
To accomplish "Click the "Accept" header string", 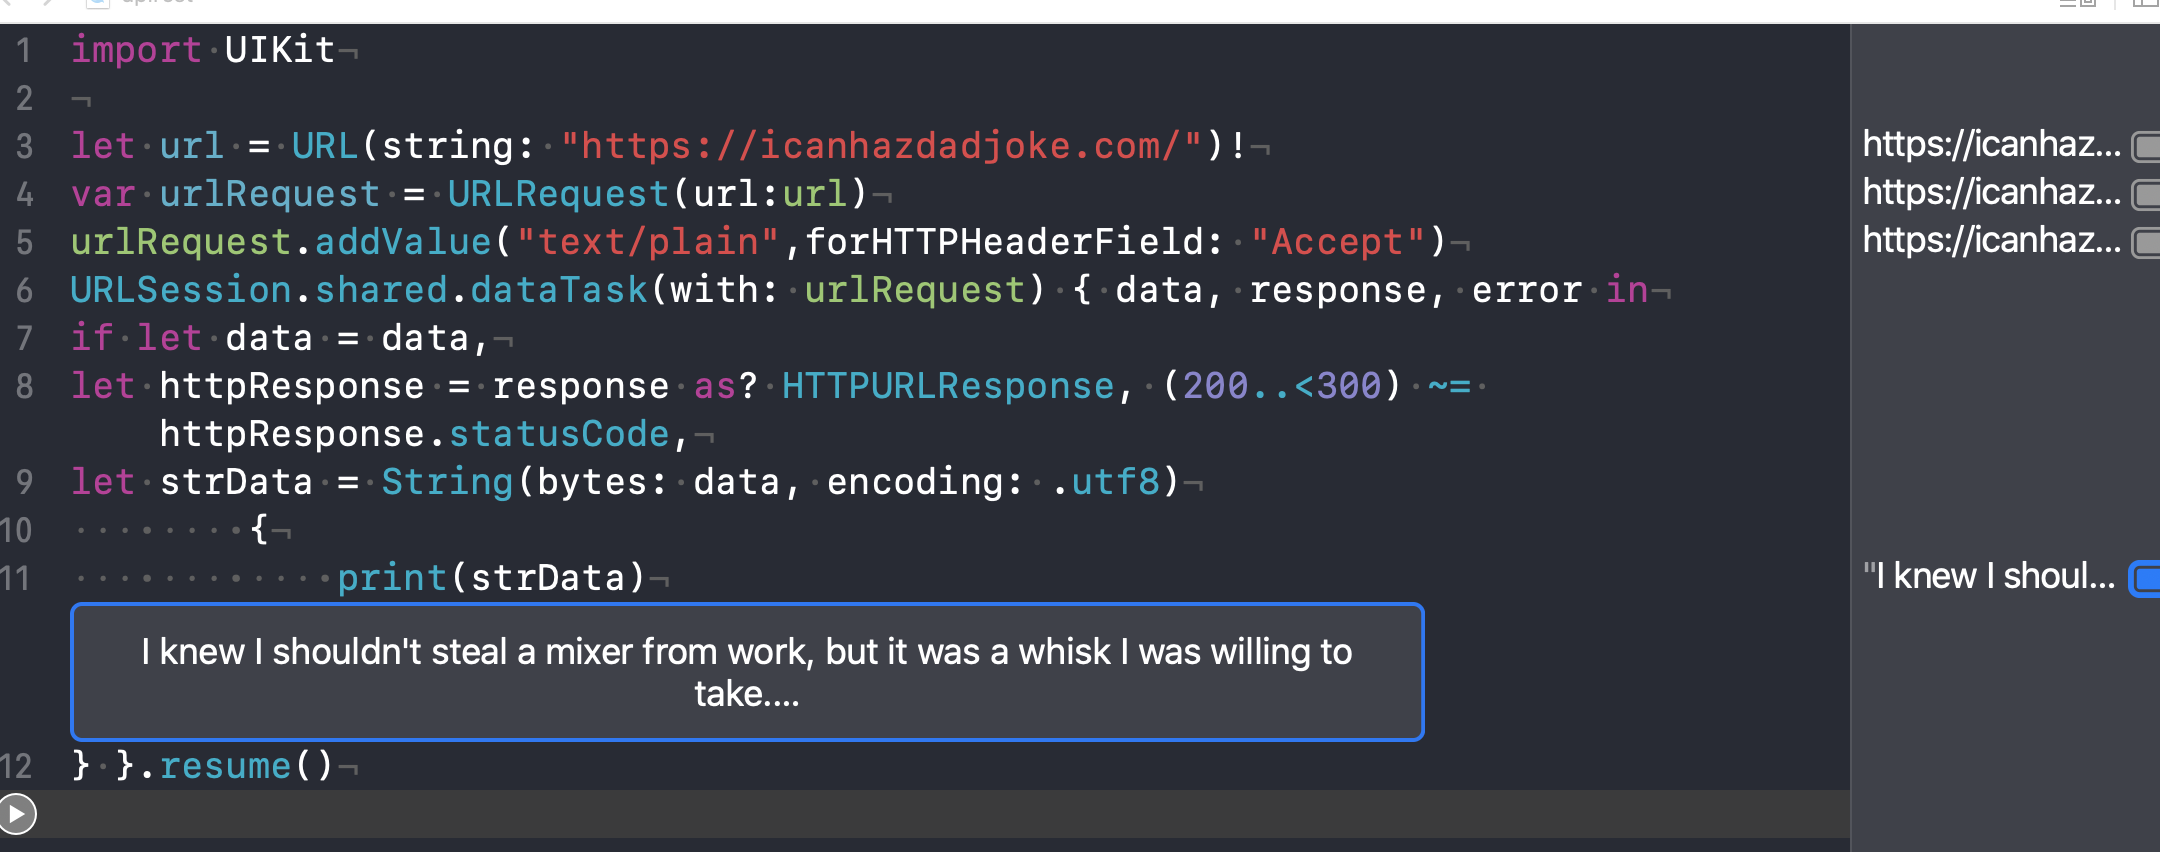I will (1337, 242).
